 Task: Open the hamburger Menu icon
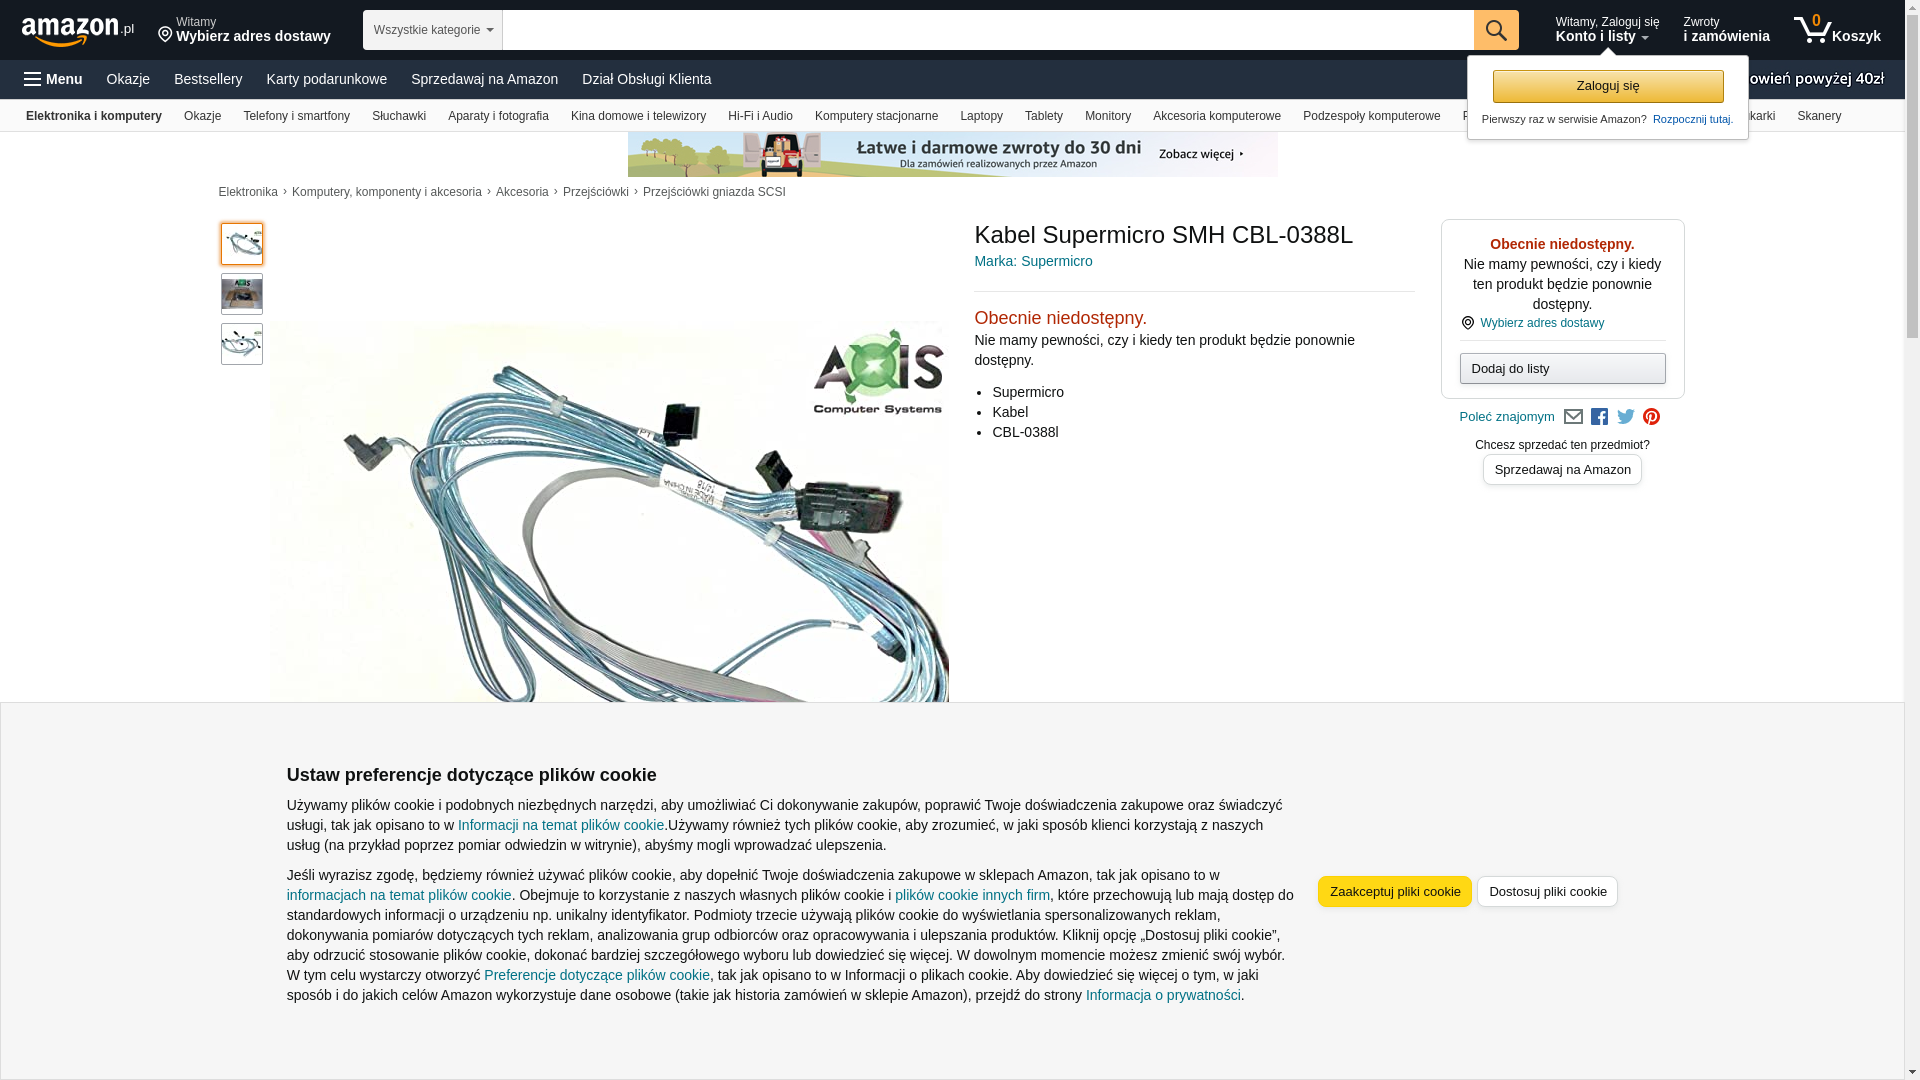(53, 79)
